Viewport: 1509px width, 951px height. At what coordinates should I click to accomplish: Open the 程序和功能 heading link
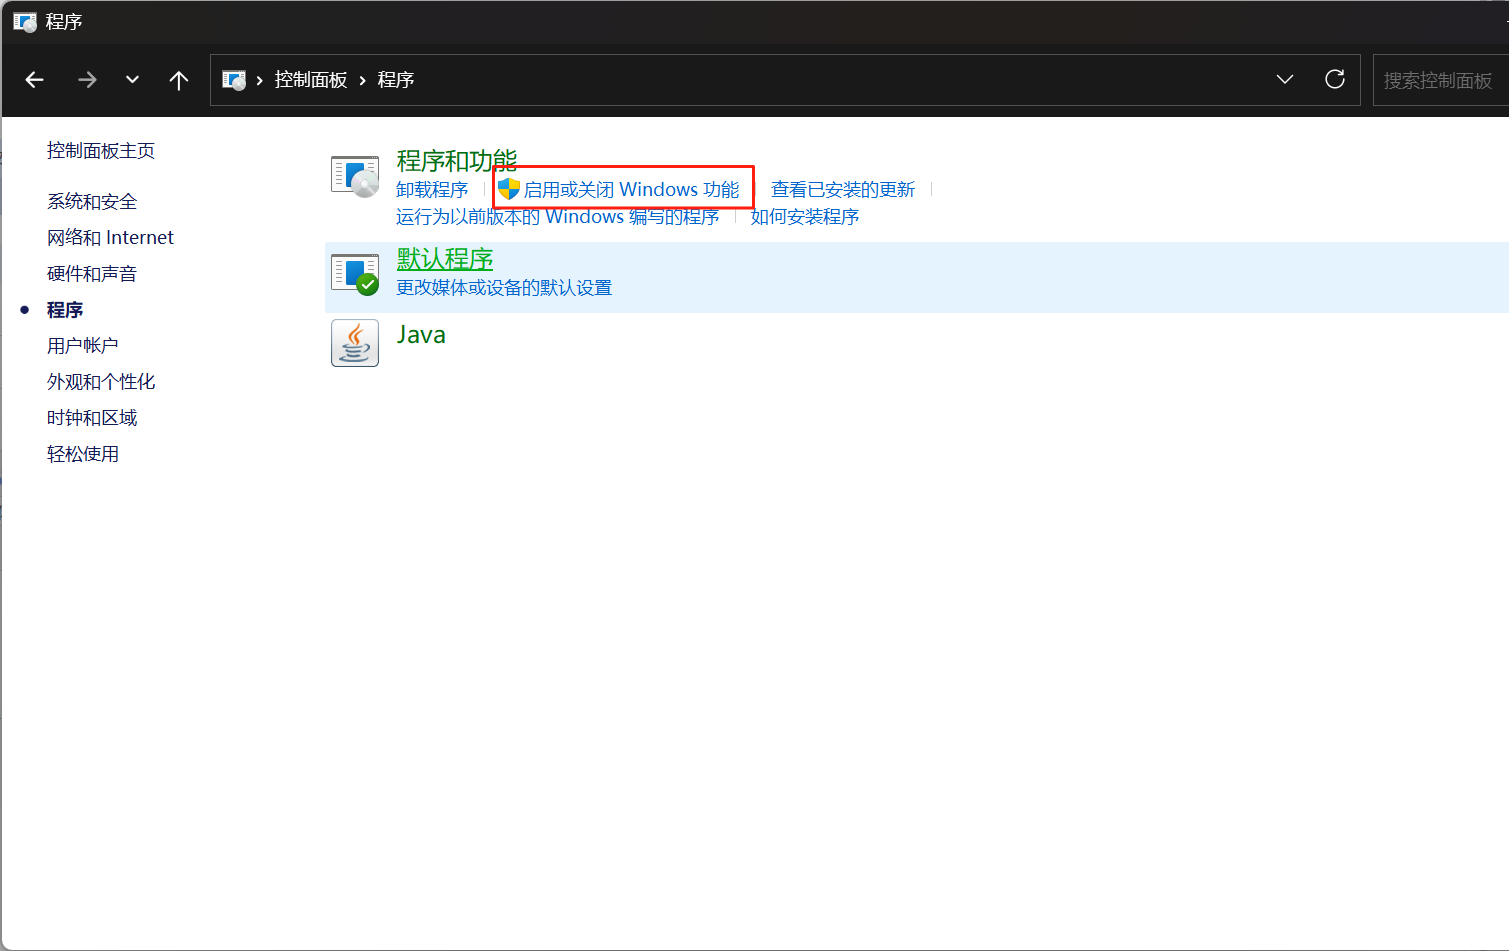point(457,161)
